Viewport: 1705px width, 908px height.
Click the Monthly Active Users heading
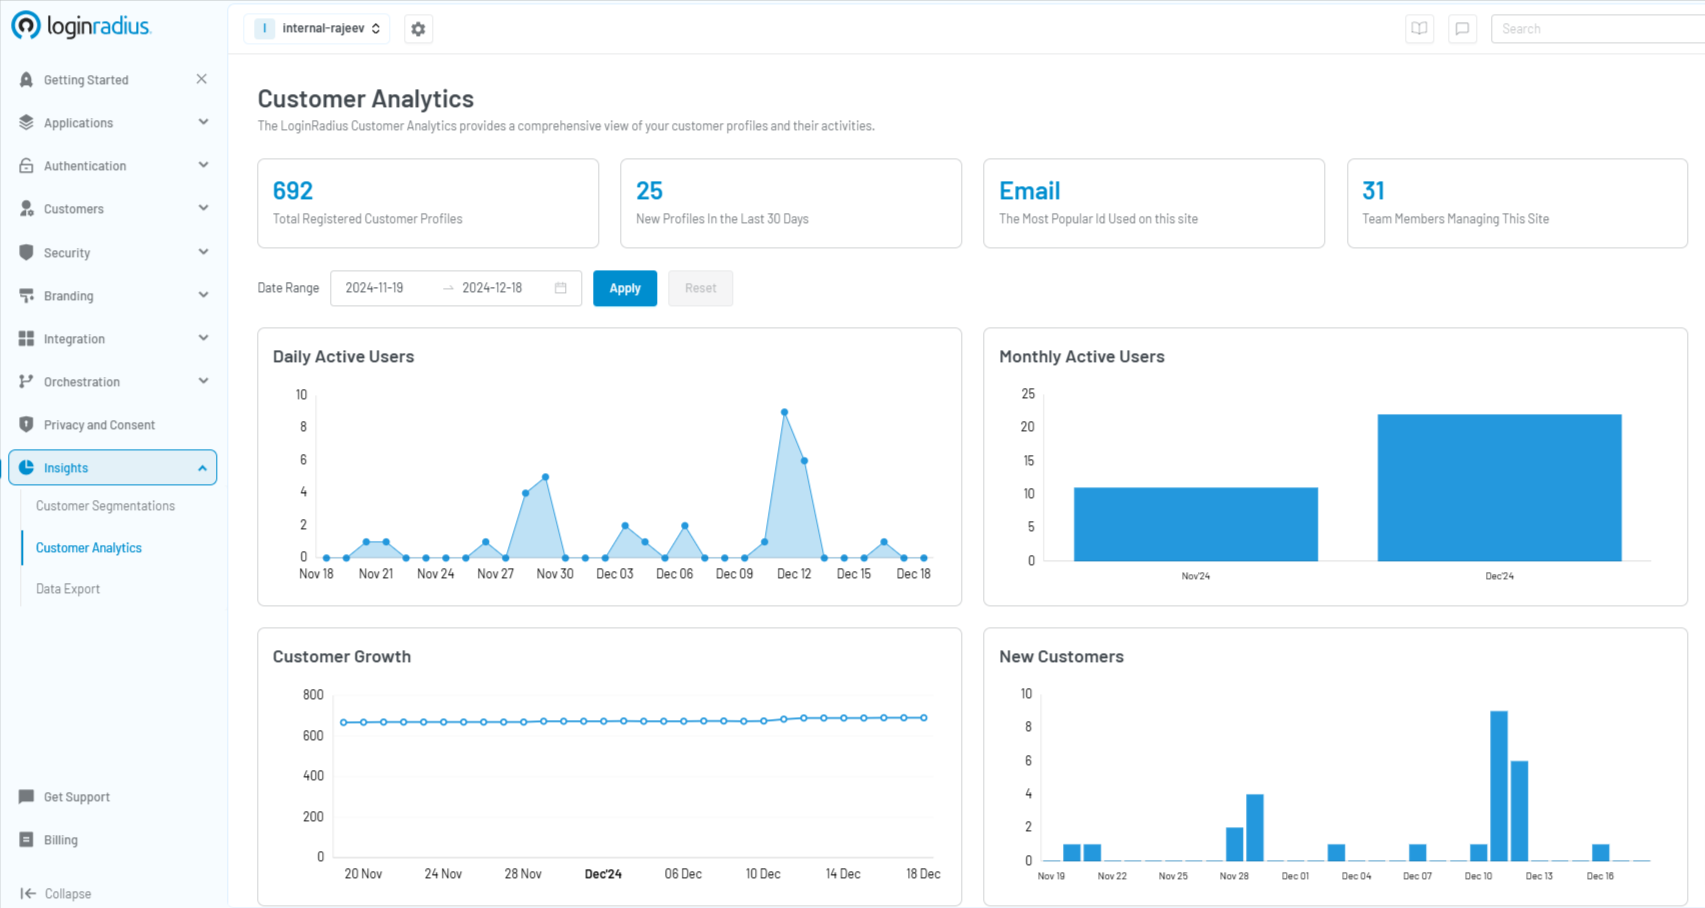click(1082, 357)
